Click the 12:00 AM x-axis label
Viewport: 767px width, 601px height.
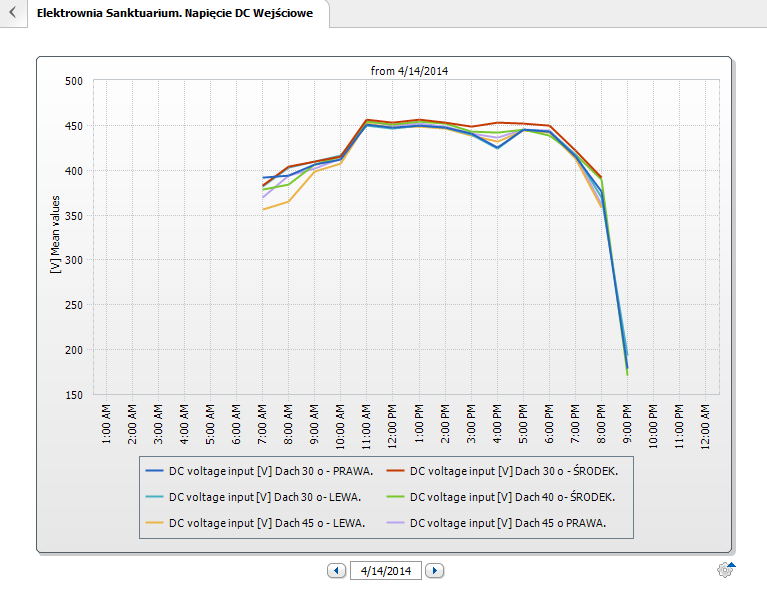point(705,426)
